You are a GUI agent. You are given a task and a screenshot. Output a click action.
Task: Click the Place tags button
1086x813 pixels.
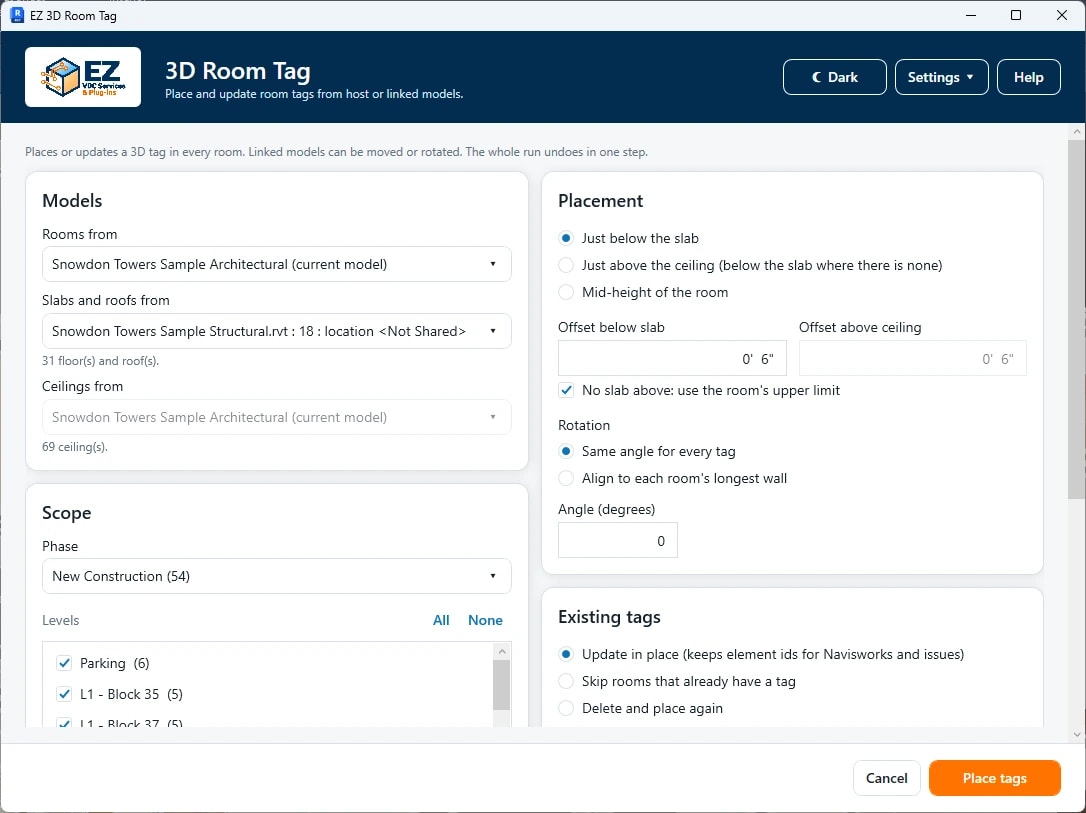coord(995,778)
